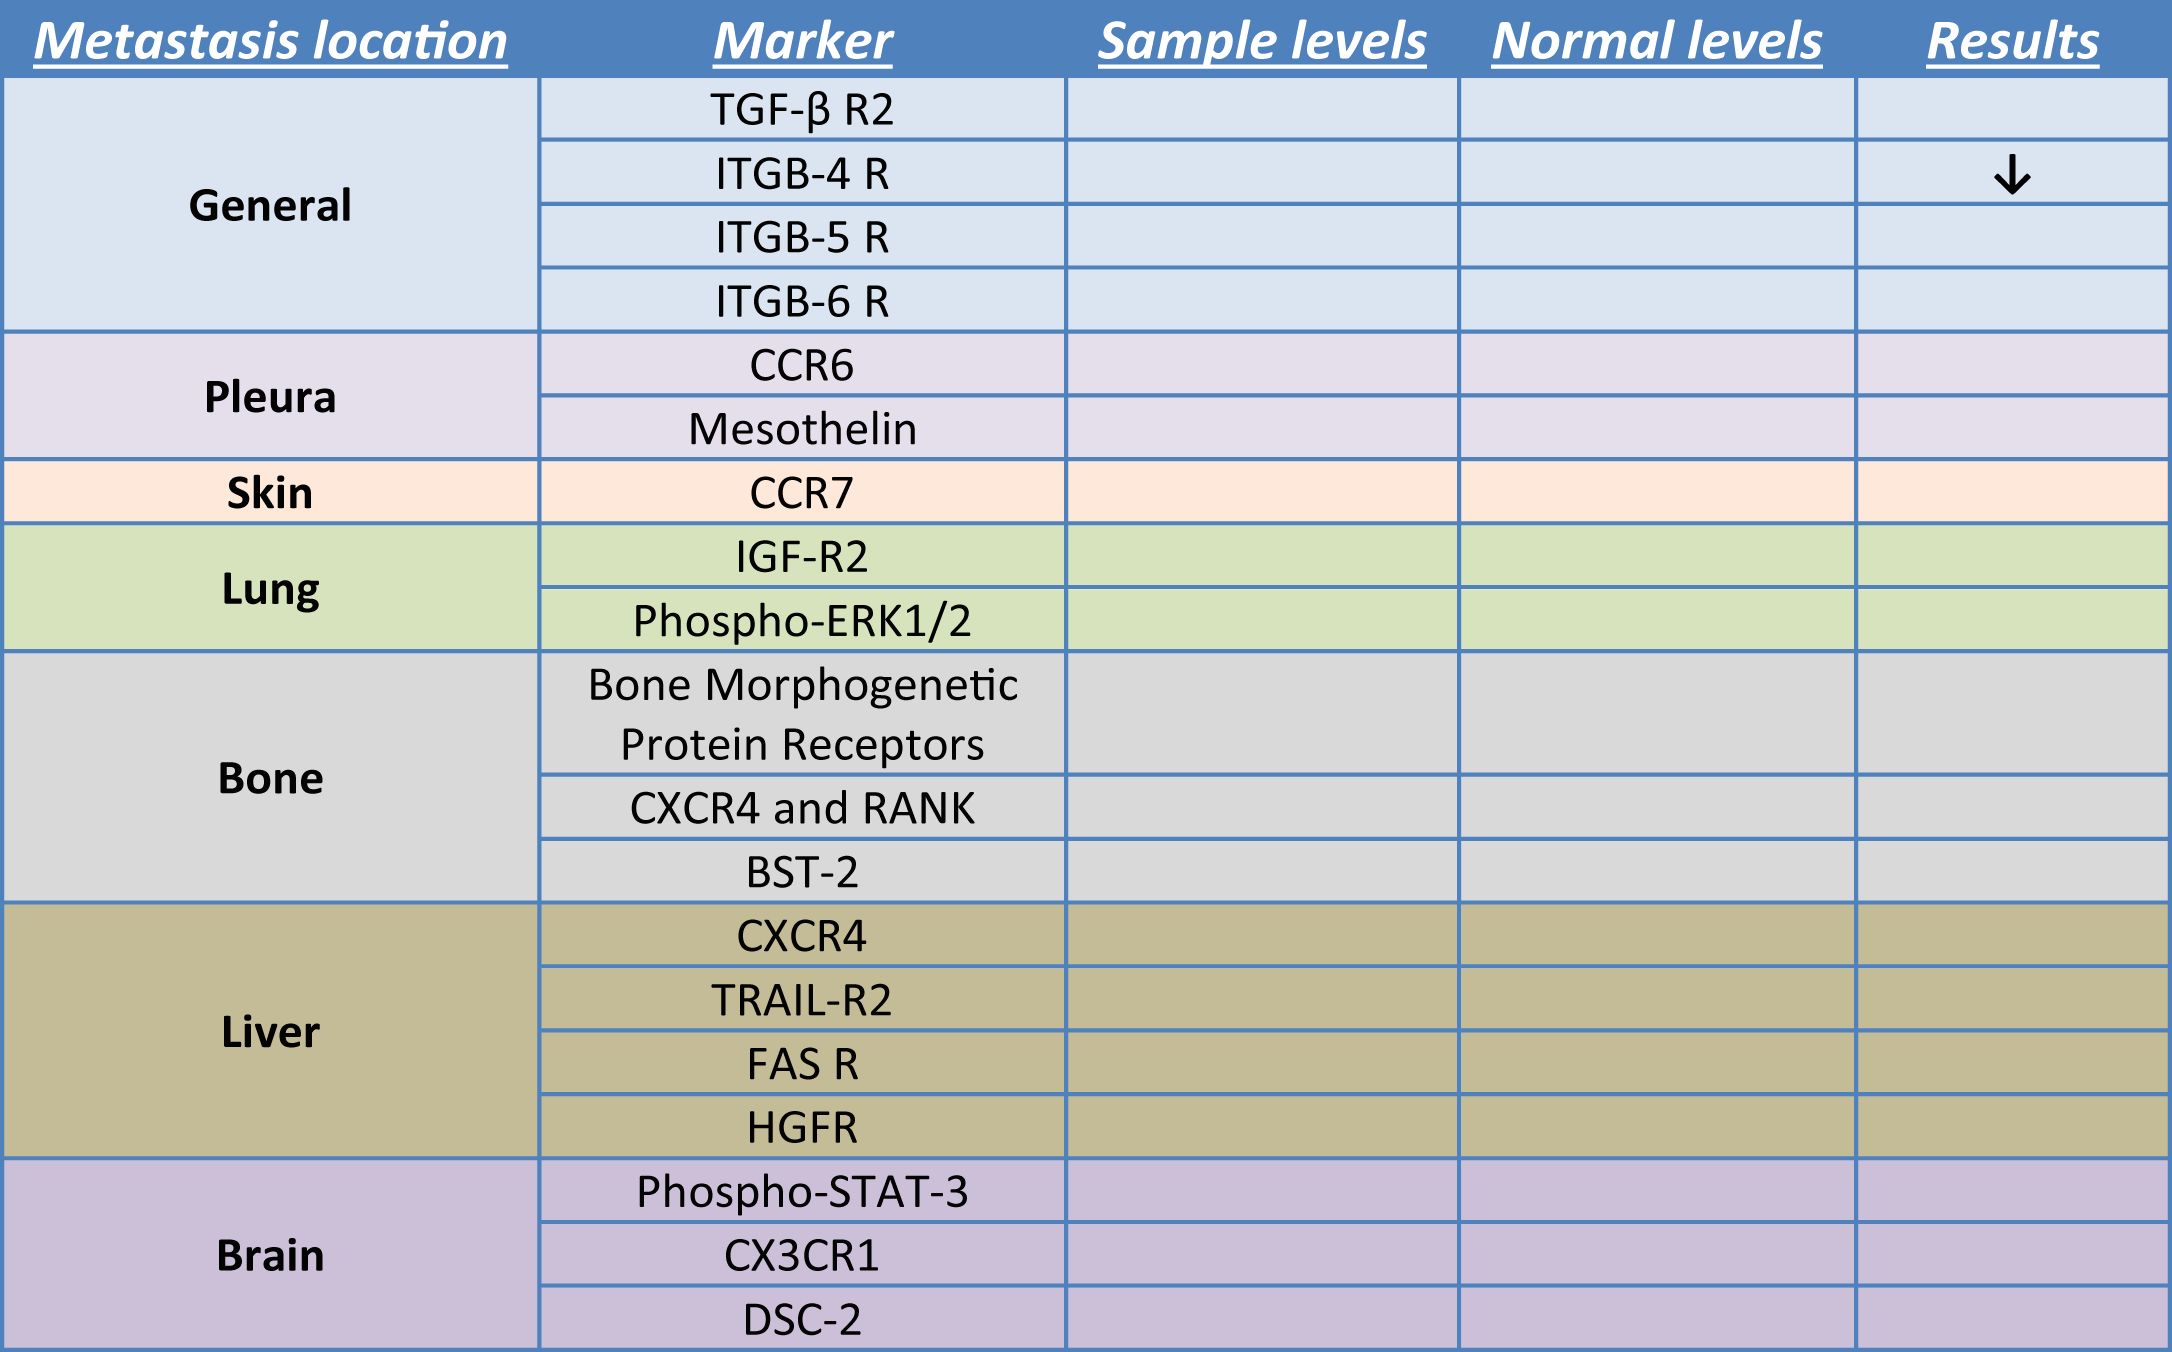This screenshot has width=2172, height=1352.
Task: Click the Phospho-STAT-3 marker cell
Action: coord(802,1192)
